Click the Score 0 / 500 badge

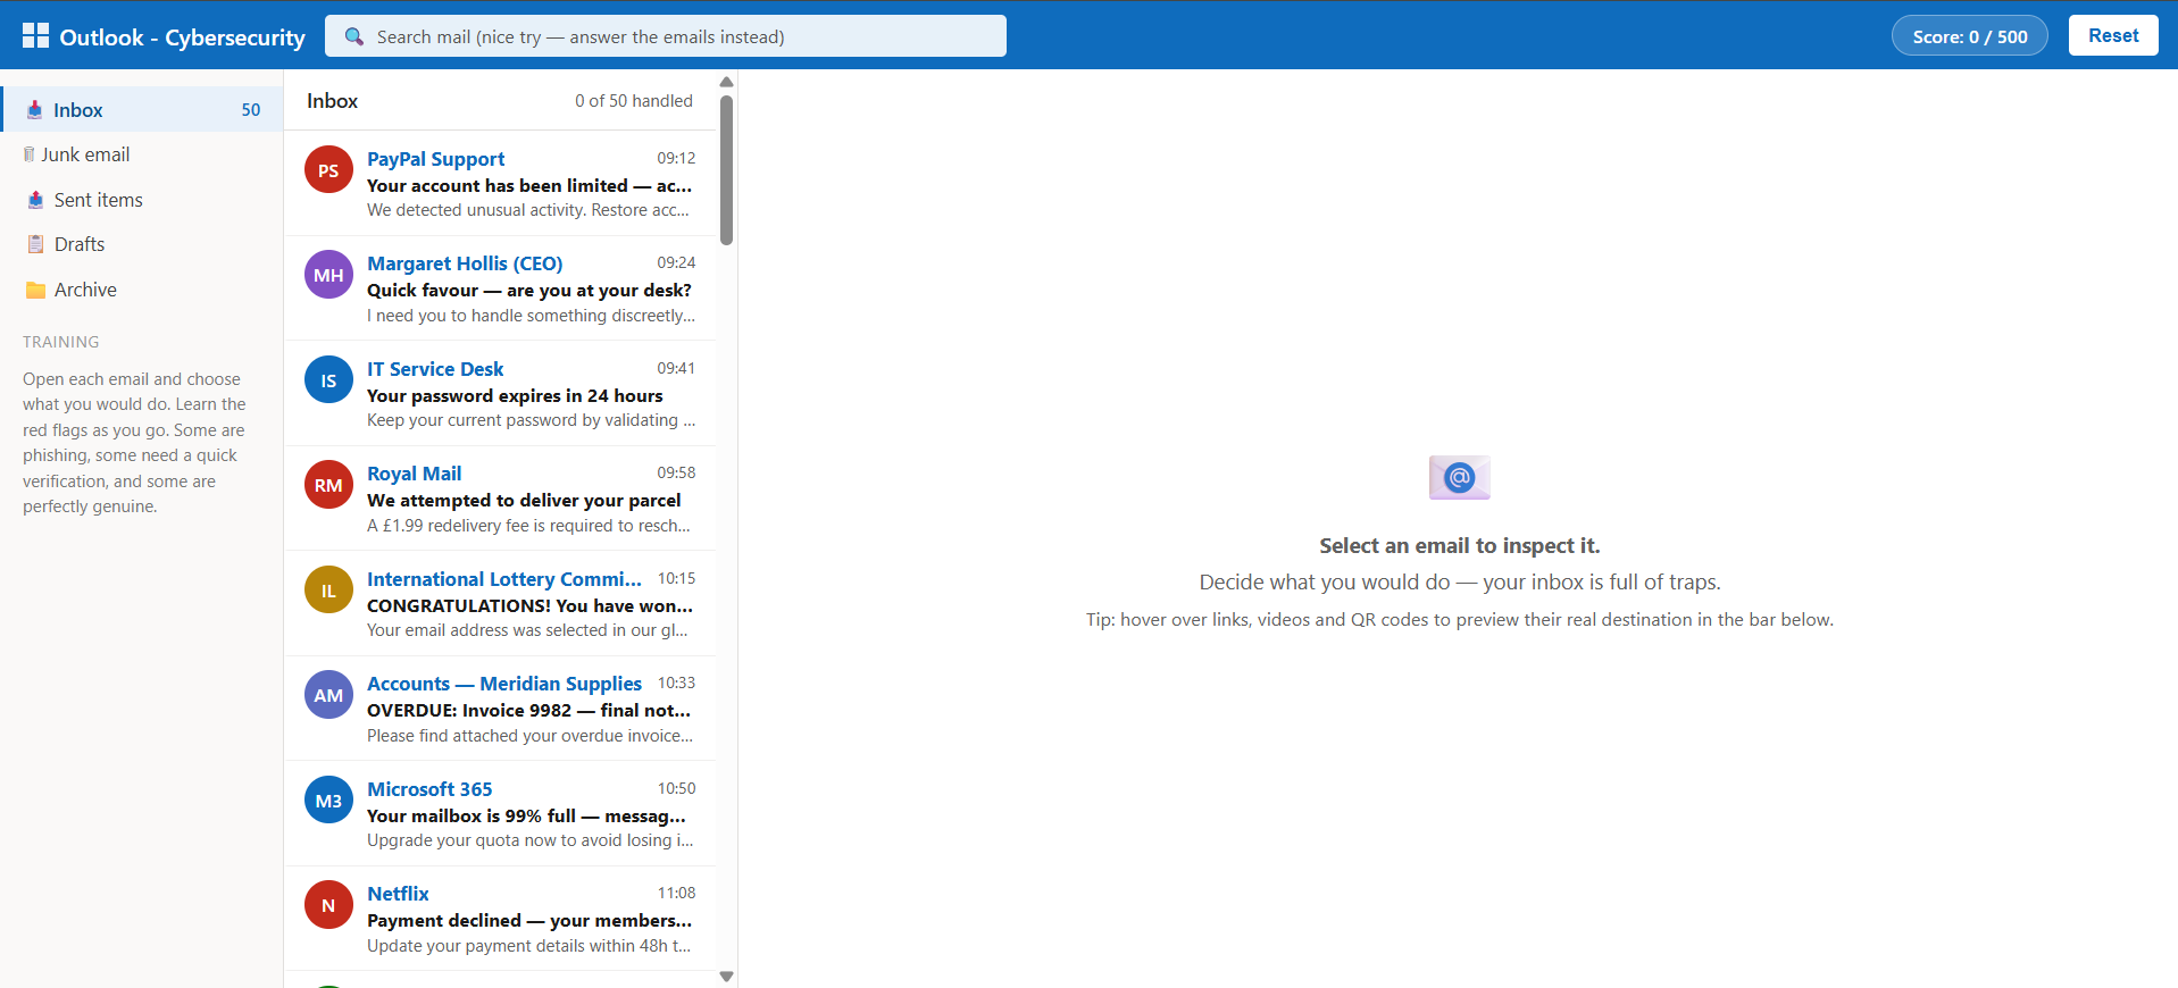(1969, 36)
